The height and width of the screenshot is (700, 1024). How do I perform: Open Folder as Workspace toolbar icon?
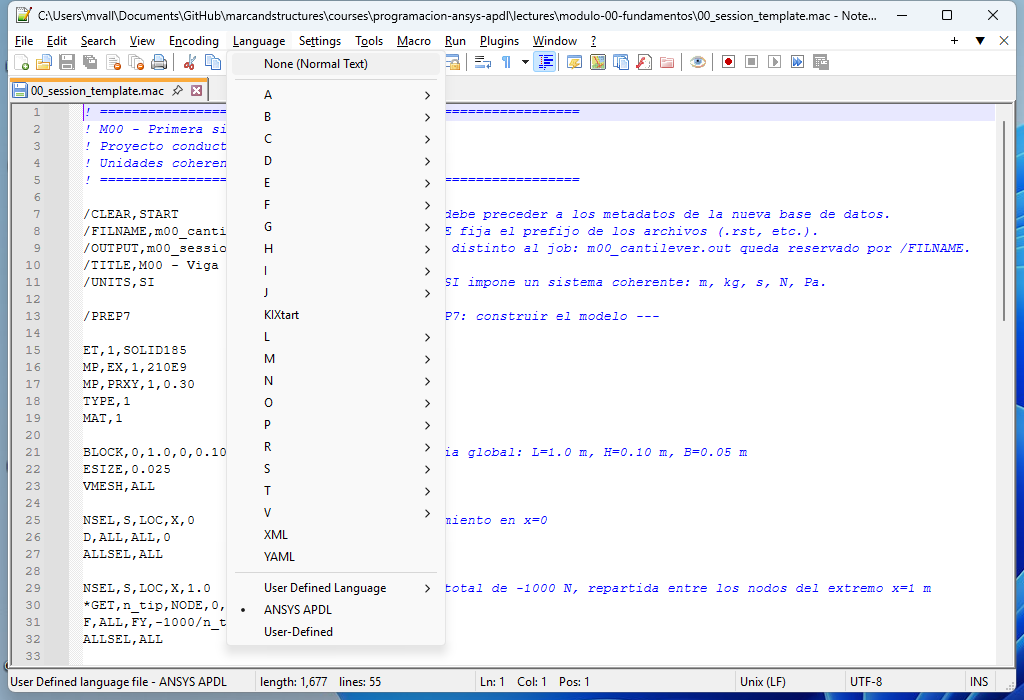667,63
